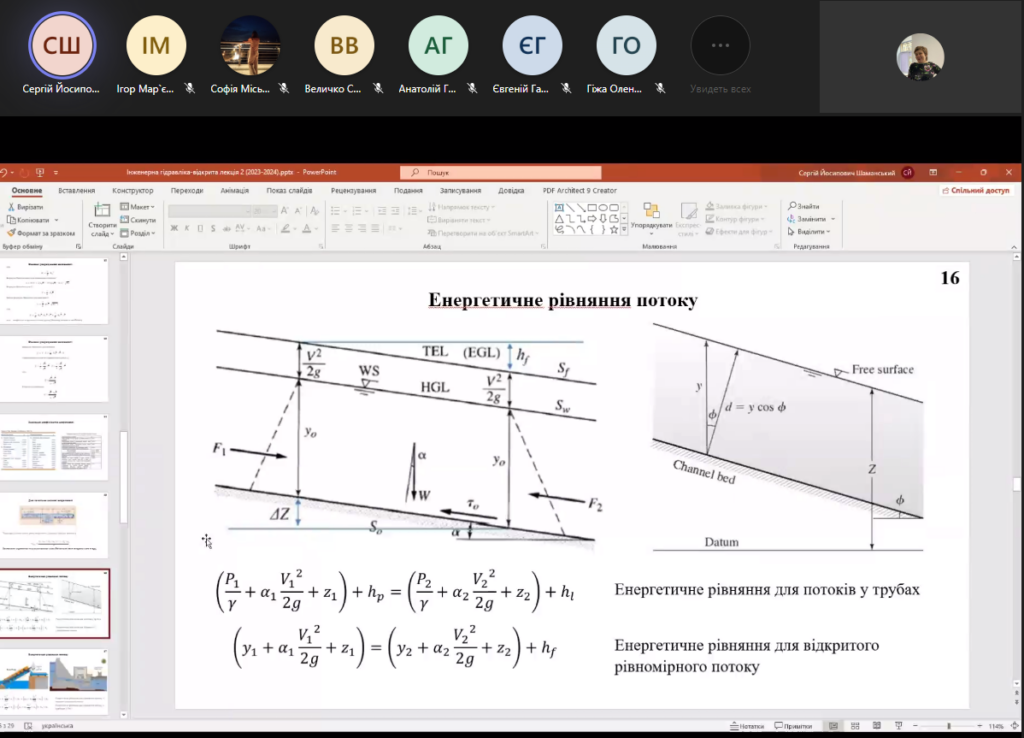
Task: Select the star shape in shapes gallery
Action: pyautogui.click(x=614, y=229)
